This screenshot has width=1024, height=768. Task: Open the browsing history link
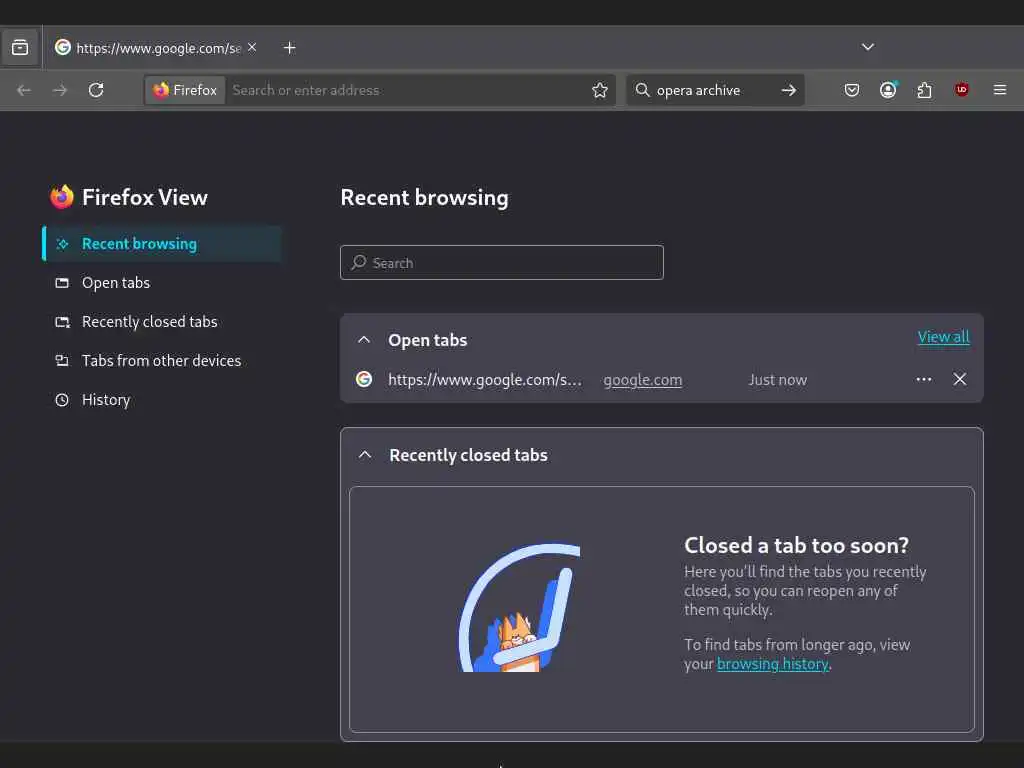[x=773, y=664]
